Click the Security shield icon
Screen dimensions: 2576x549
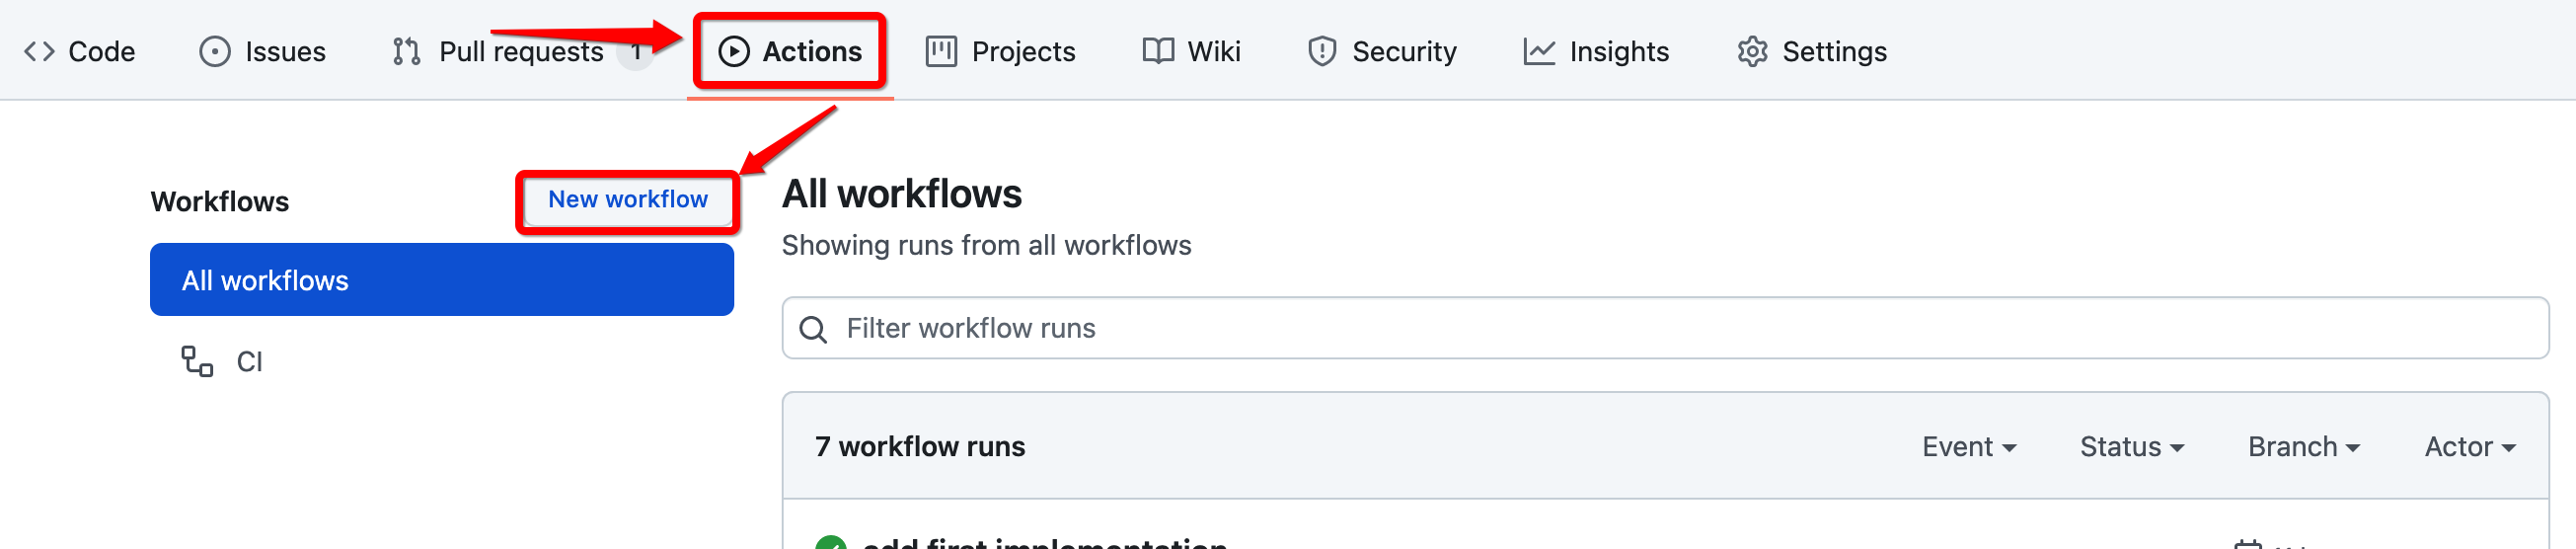(1321, 51)
